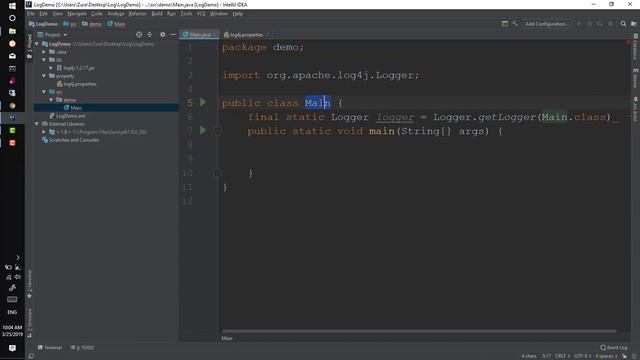Click the red error indicator at editor top-right

pyautogui.click(x=628, y=42)
